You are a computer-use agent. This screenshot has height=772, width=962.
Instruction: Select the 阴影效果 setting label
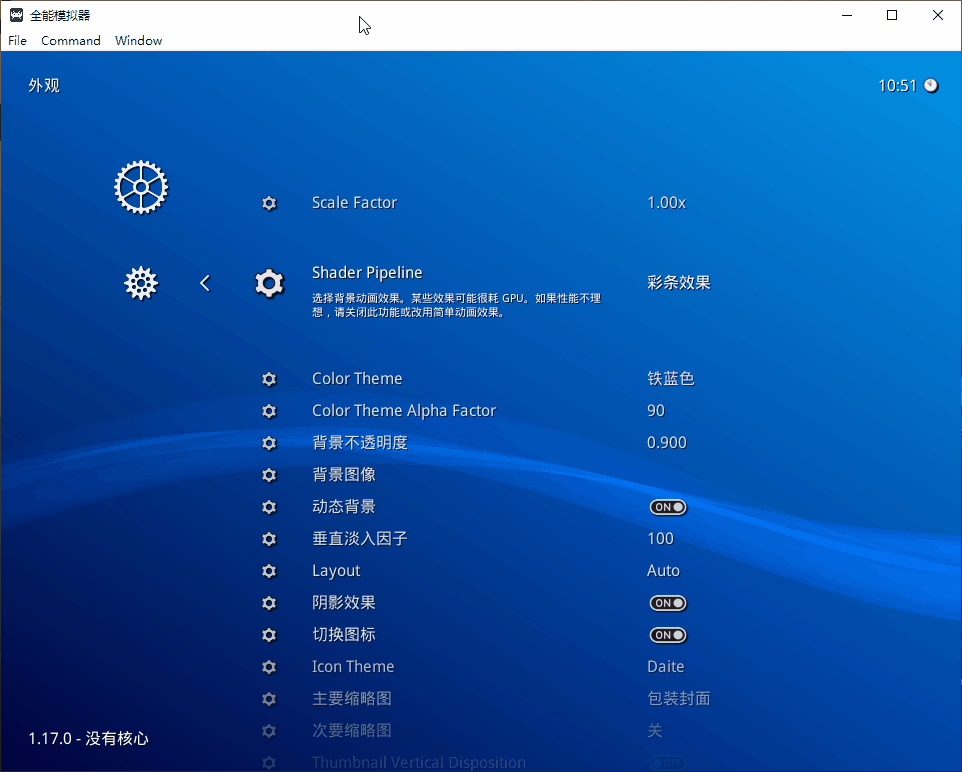pyautogui.click(x=344, y=603)
